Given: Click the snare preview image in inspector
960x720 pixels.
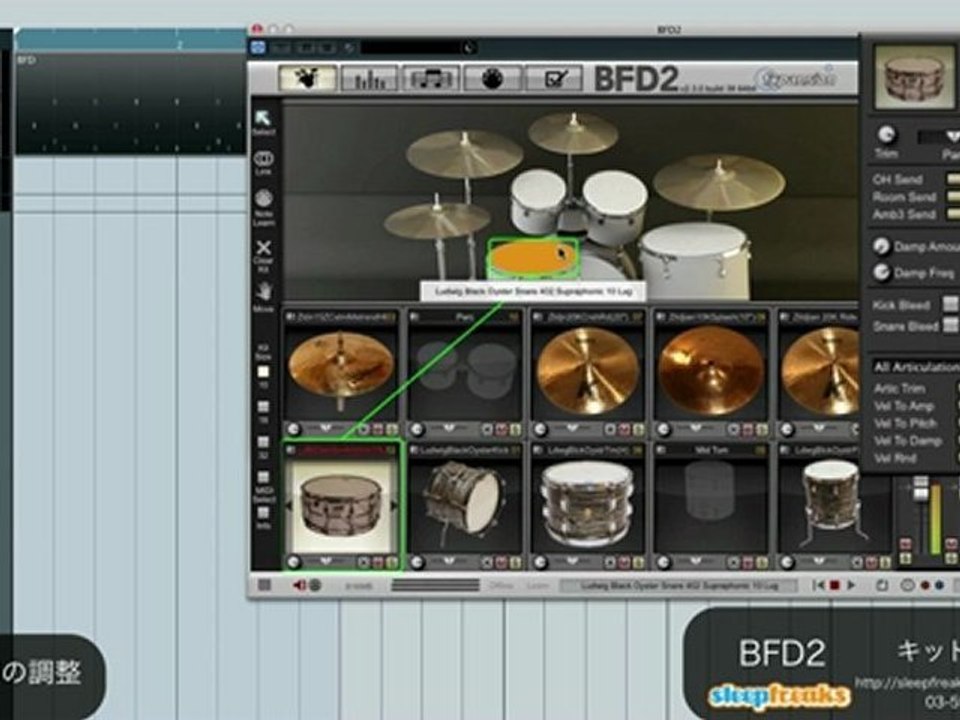Looking at the screenshot, I should (x=914, y=78).
